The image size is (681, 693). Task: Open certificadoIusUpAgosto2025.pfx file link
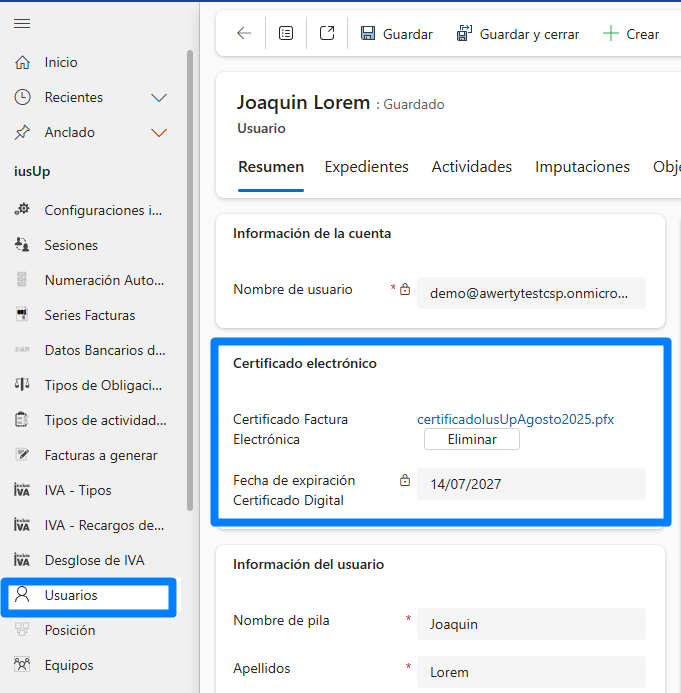click(x=515, y=419)
